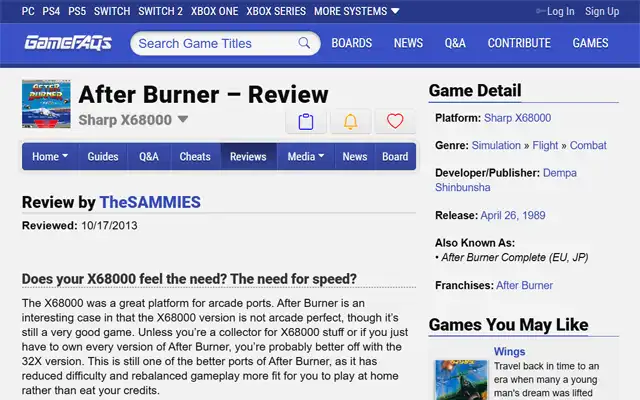Select PC system link
Image resolution: width=640 pixels, height=400 pixels.
[x=28, y=11]
